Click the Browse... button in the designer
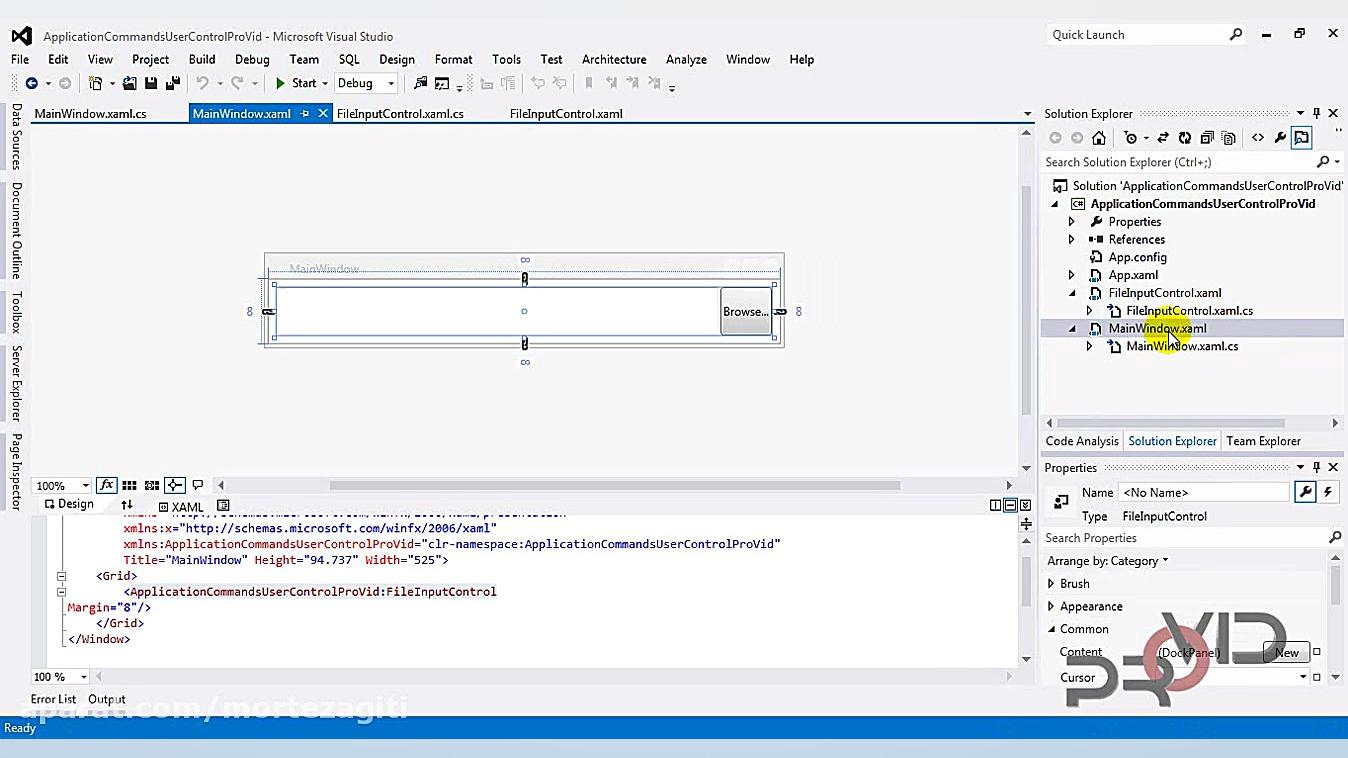1348x758 pixels. tap(746, 312)
